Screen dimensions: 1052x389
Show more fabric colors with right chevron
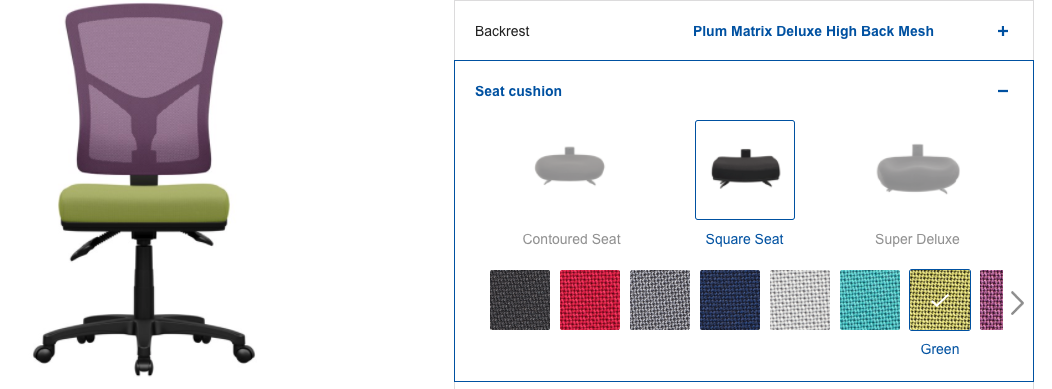click(x=1018, y=303)
